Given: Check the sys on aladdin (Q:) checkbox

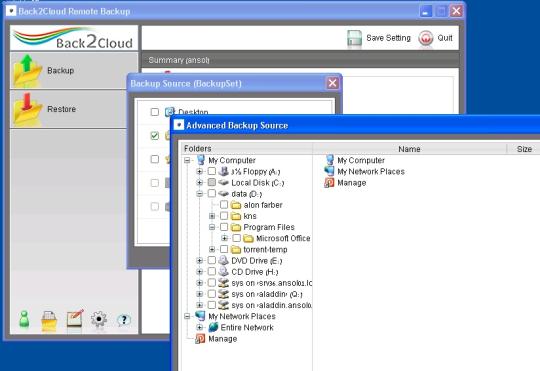Looking at the screenshot, I should (x=212, y=294).
